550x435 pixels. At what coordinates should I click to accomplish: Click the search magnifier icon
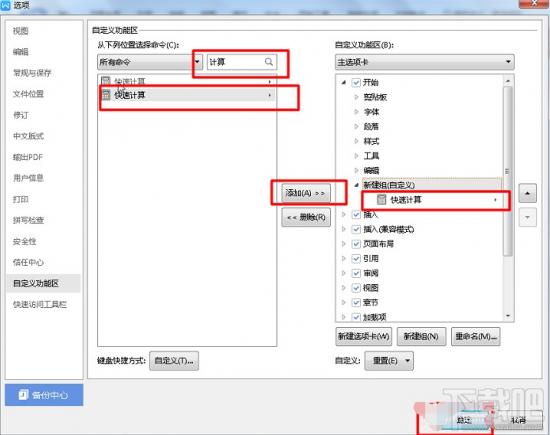pyautogui.click(x=269, y=62)
